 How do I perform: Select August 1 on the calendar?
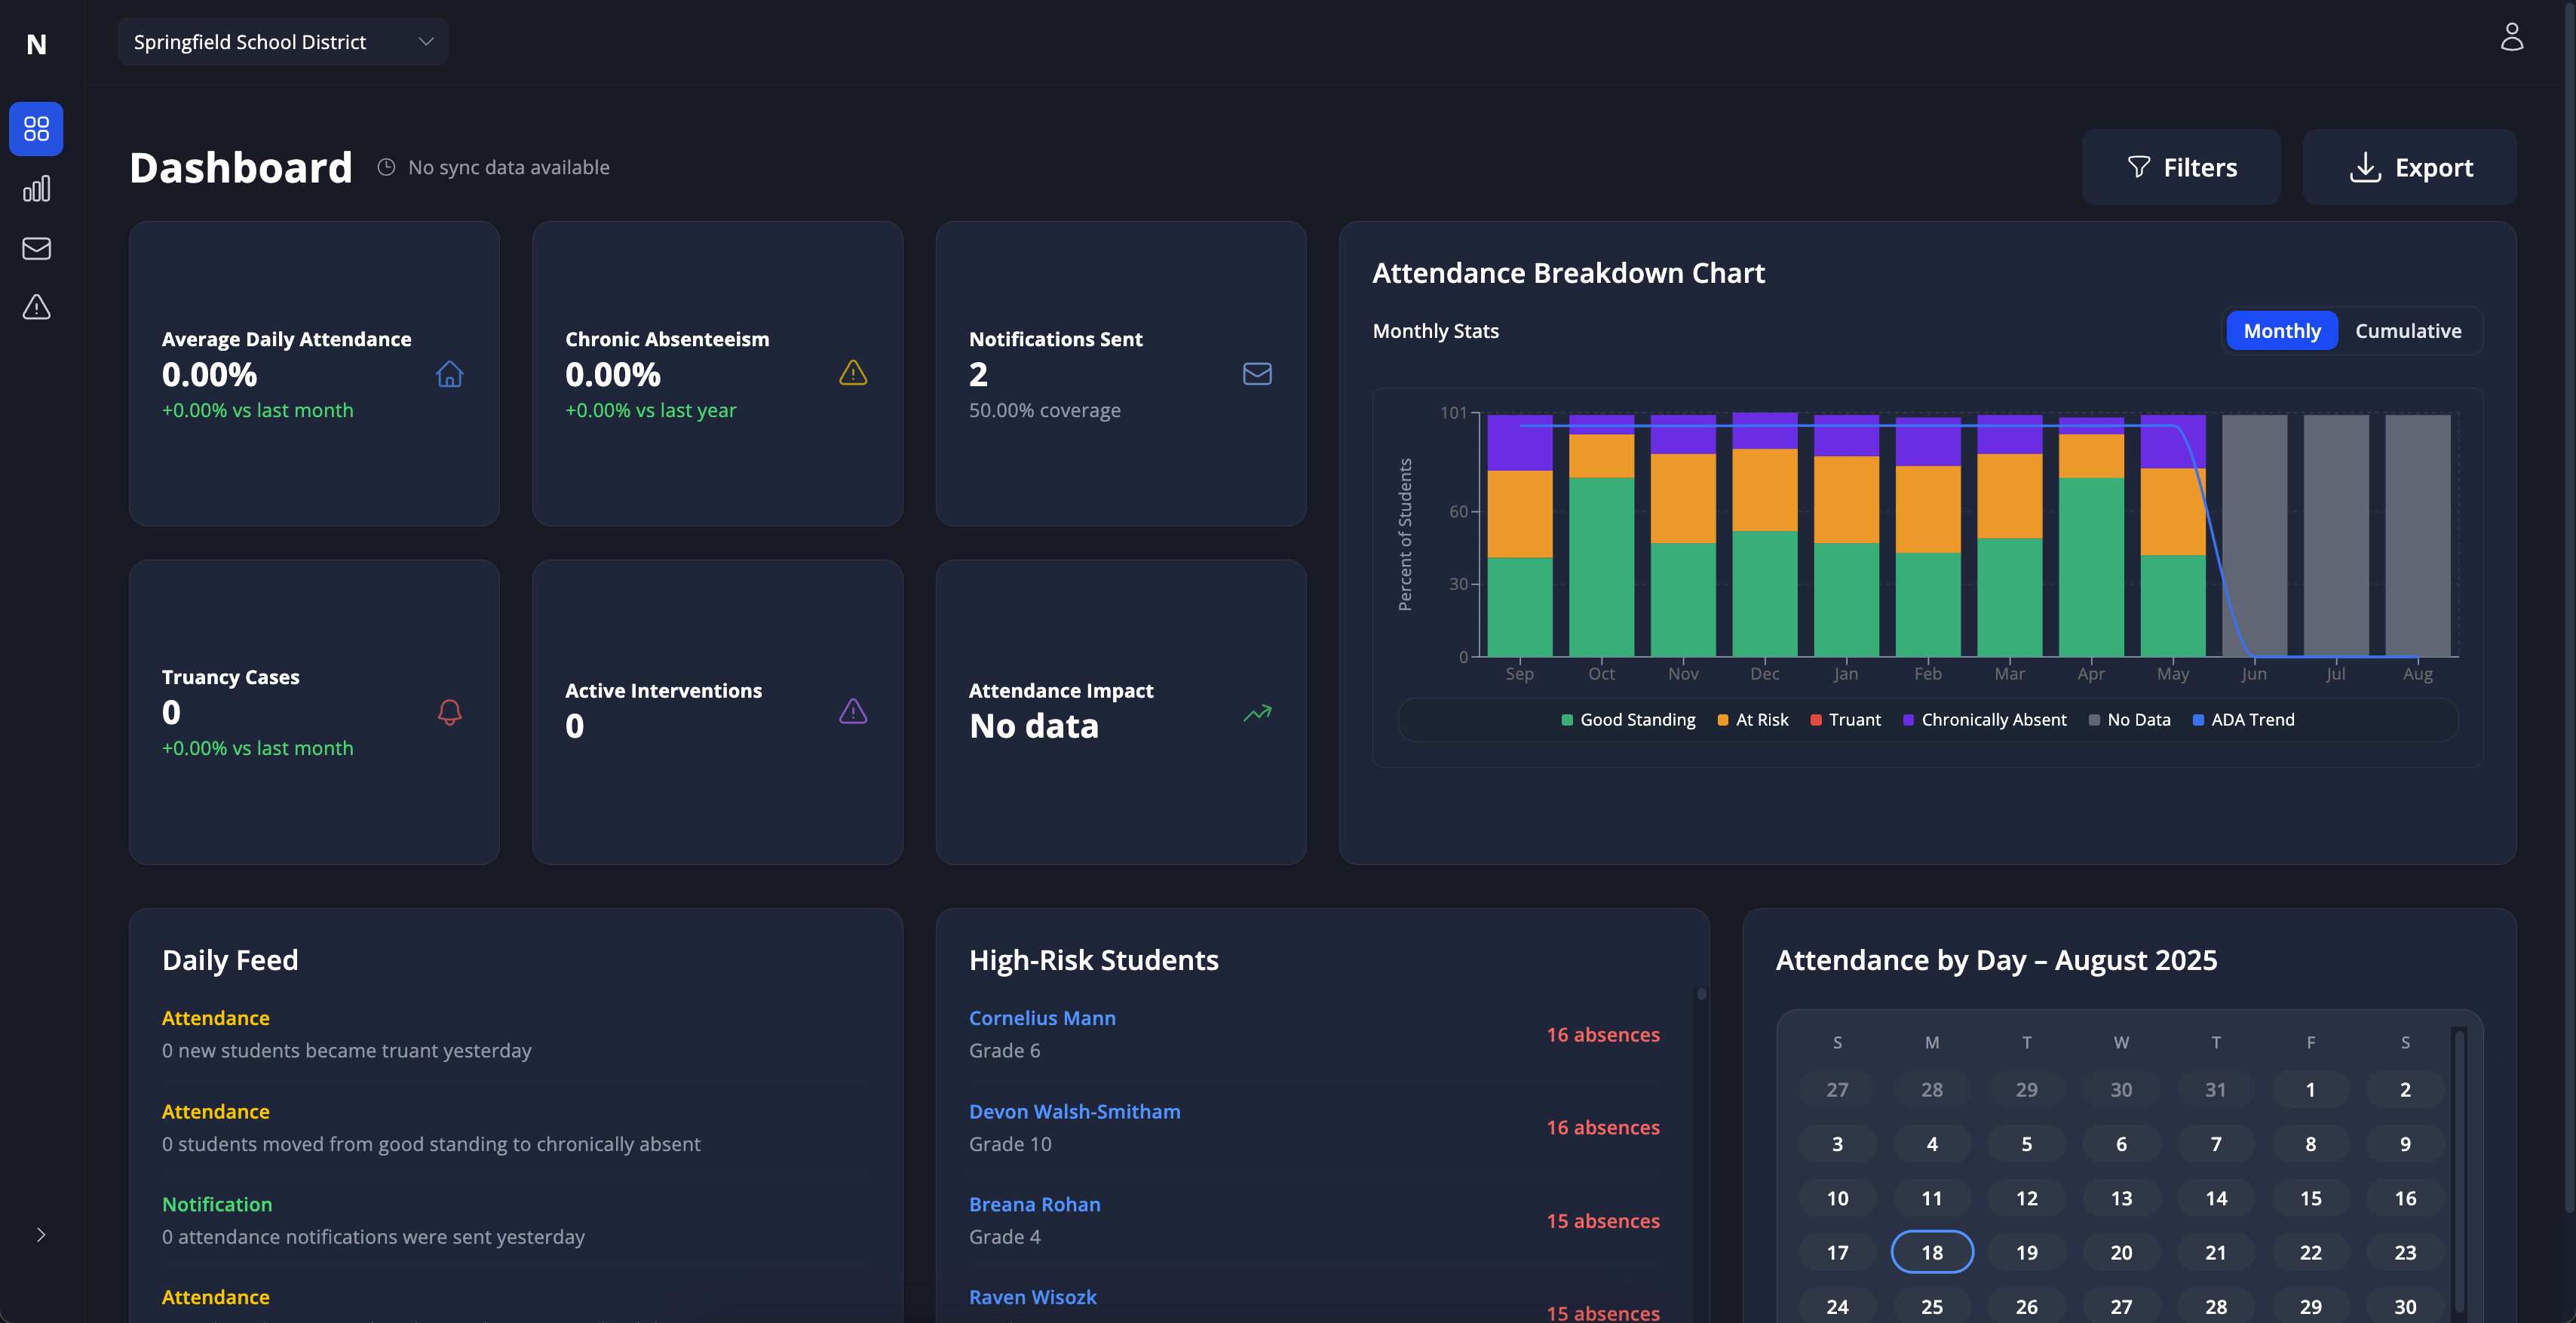(x=2310, y=1089)
